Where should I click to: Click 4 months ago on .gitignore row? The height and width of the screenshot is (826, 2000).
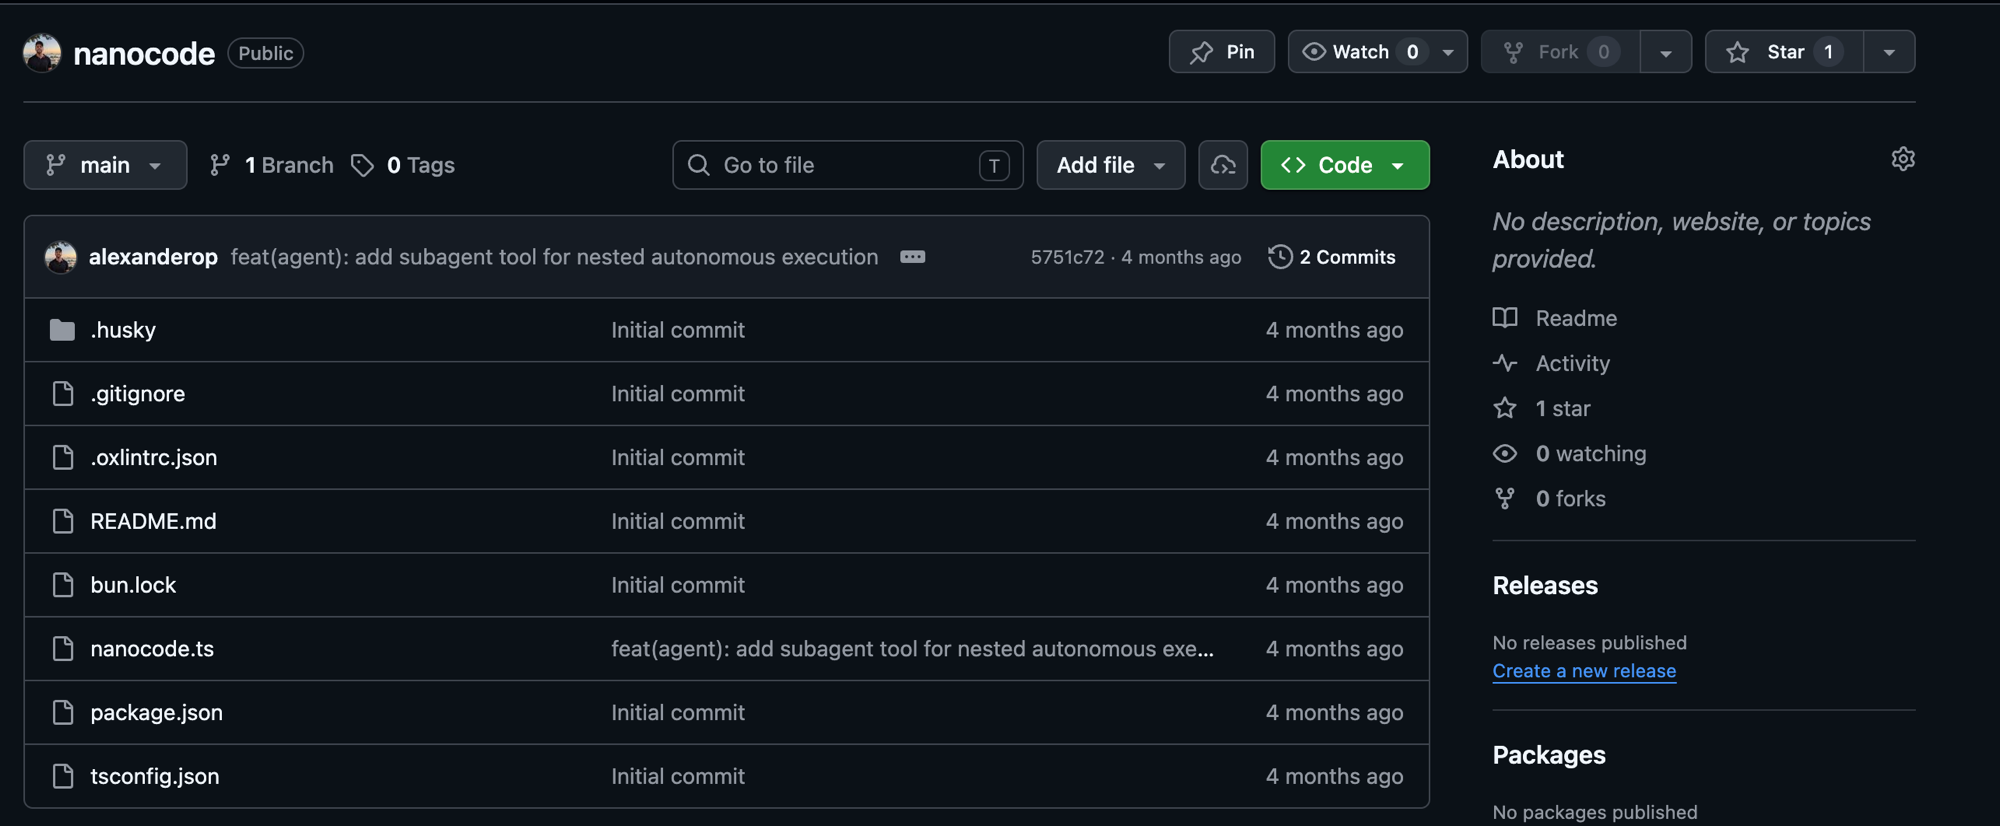click(1334, 394)
